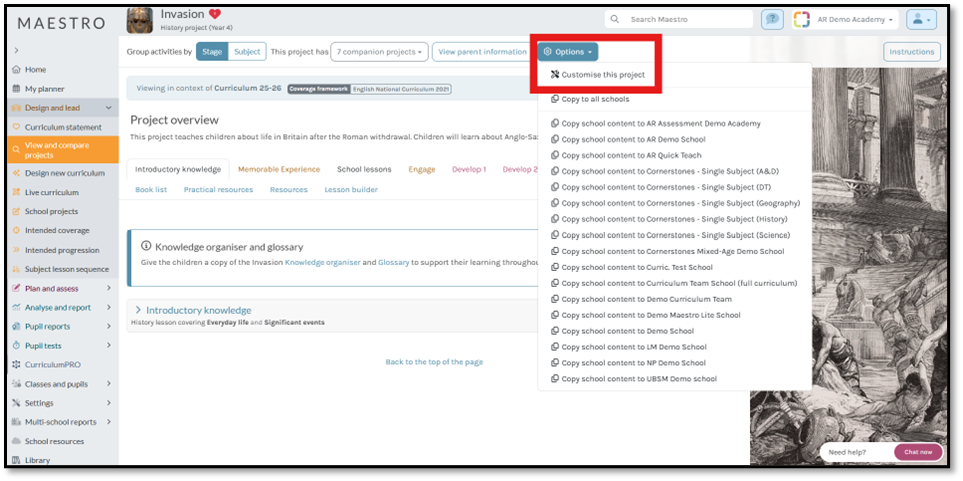Click the magnifier icon in search bar
Viewport: 963px width, 481px height.
(x=615, y=19)
